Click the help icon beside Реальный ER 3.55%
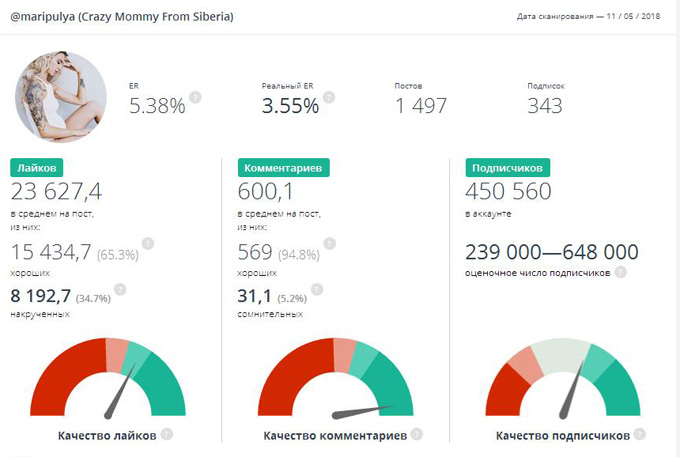Screen dimensions: 680x457 point(329,97)
